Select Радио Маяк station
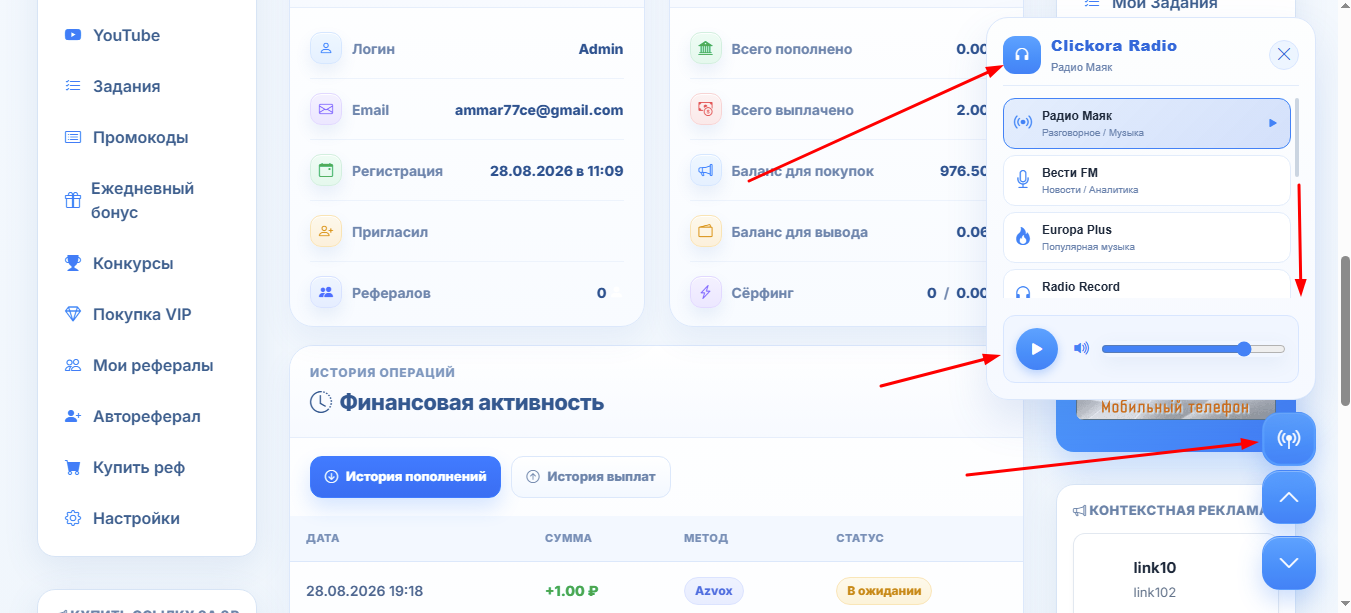Screen dimensions: 1351x613 [1147, 123]
